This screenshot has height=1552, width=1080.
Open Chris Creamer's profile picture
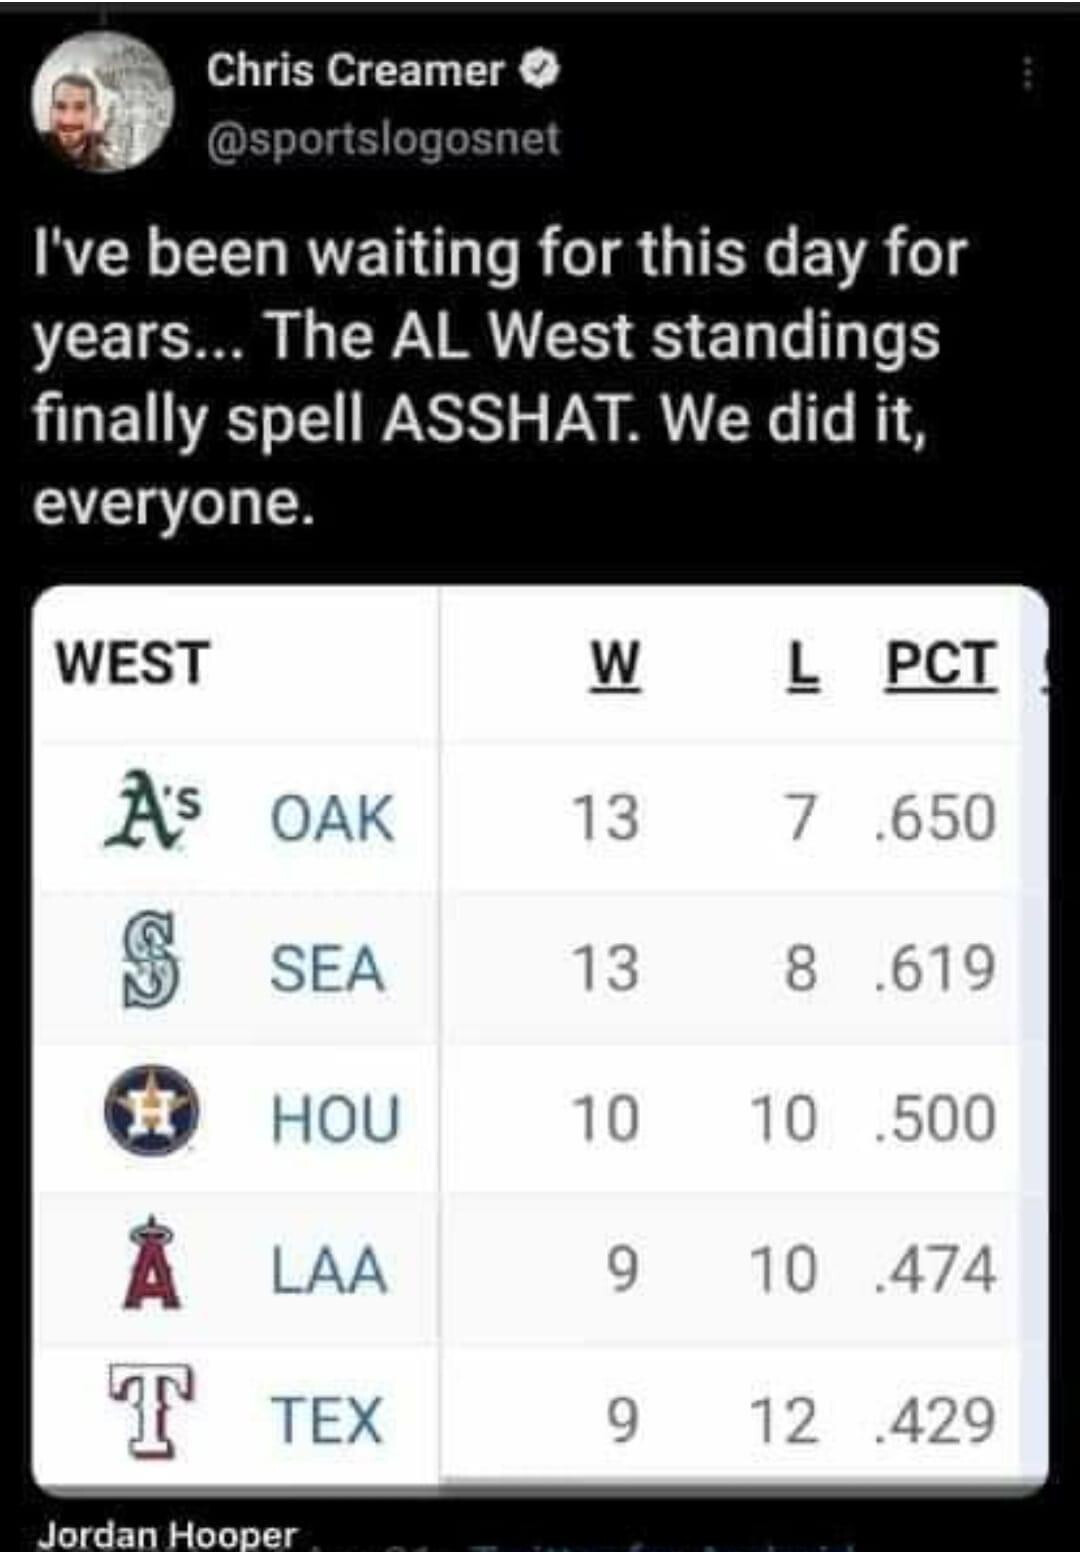[x=103, y=103]
